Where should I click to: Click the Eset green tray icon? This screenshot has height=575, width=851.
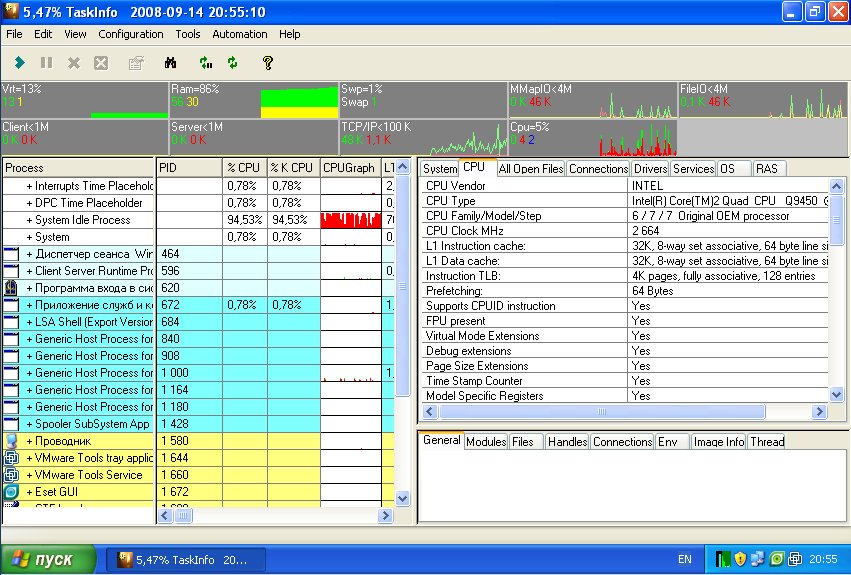(x=777, y=559)
